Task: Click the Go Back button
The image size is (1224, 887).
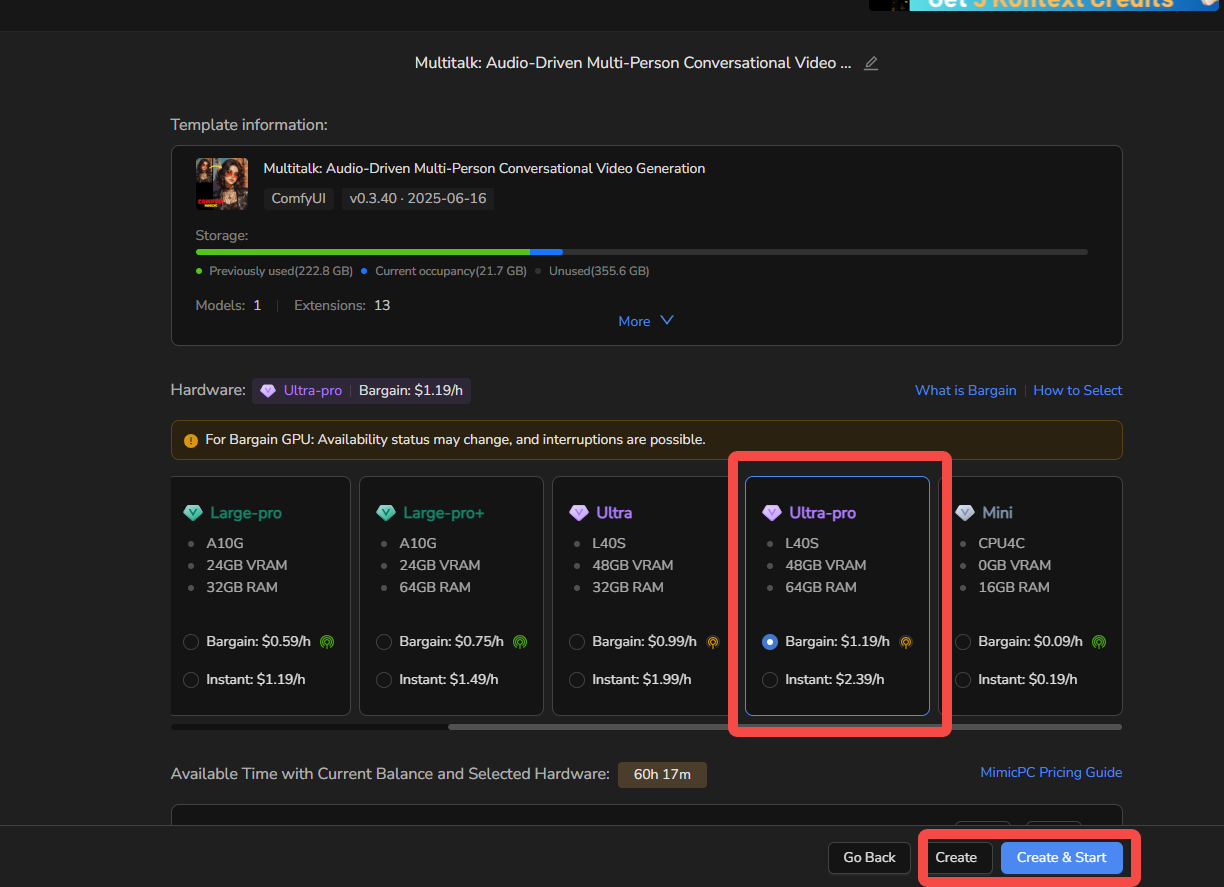Action: click(x=870, y=858)
